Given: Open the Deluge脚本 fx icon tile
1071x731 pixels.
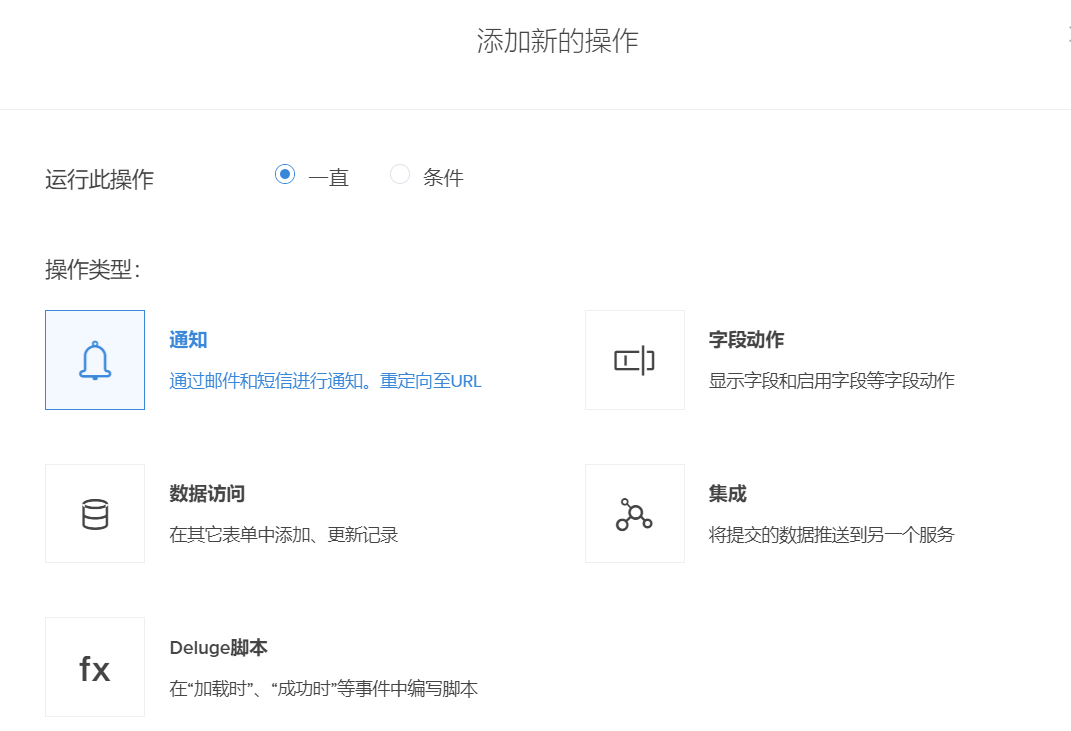Looking at the screenshot, I should (95, 667).
